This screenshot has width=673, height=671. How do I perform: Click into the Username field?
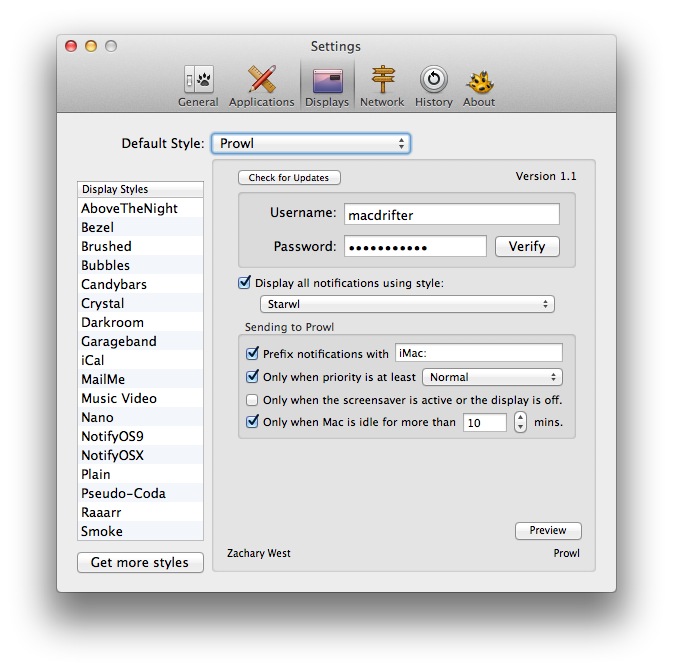452,214
